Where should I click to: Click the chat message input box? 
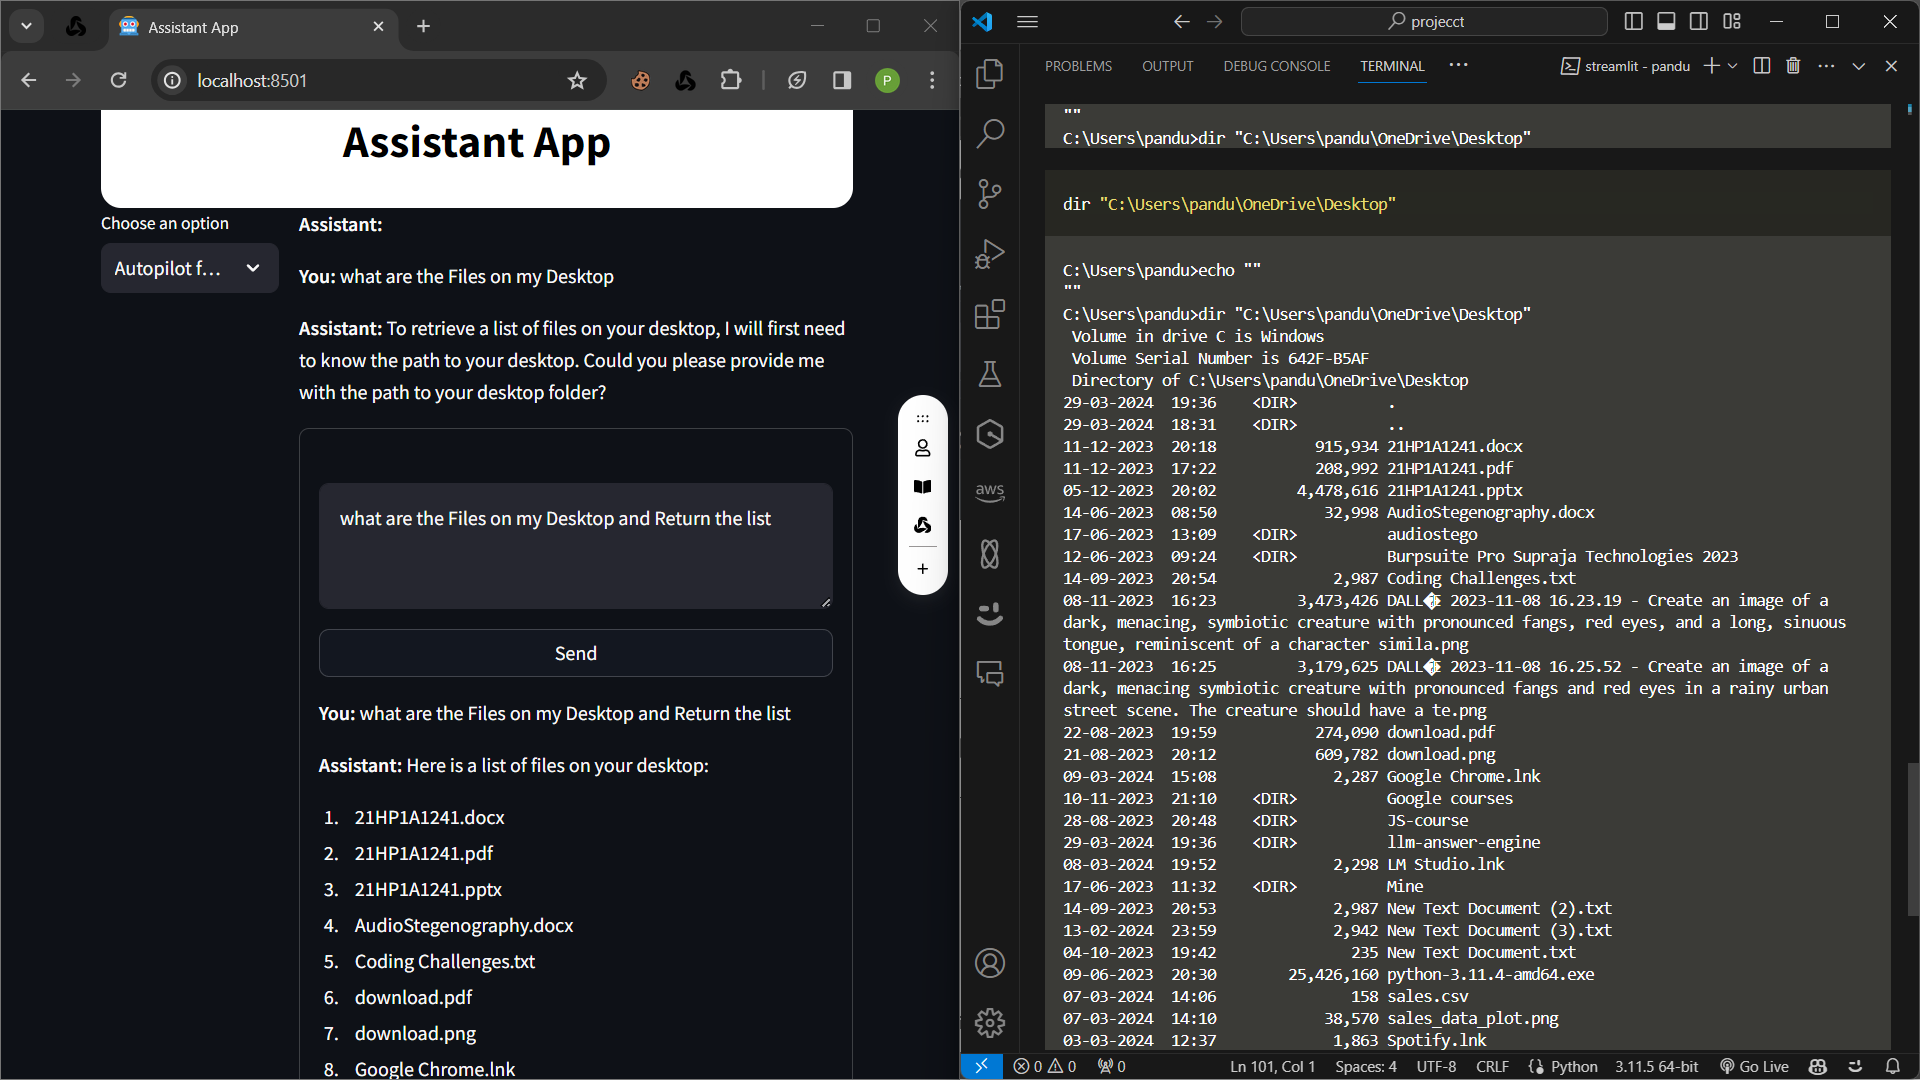click(x=575, y=546)
